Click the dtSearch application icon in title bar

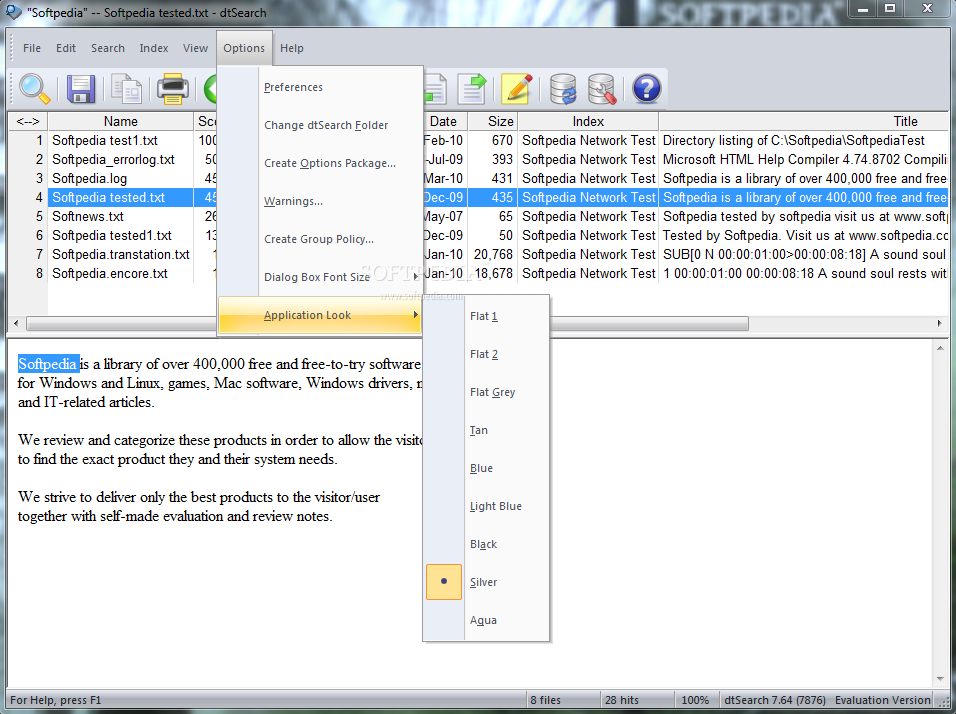click(x=12, y=12)
